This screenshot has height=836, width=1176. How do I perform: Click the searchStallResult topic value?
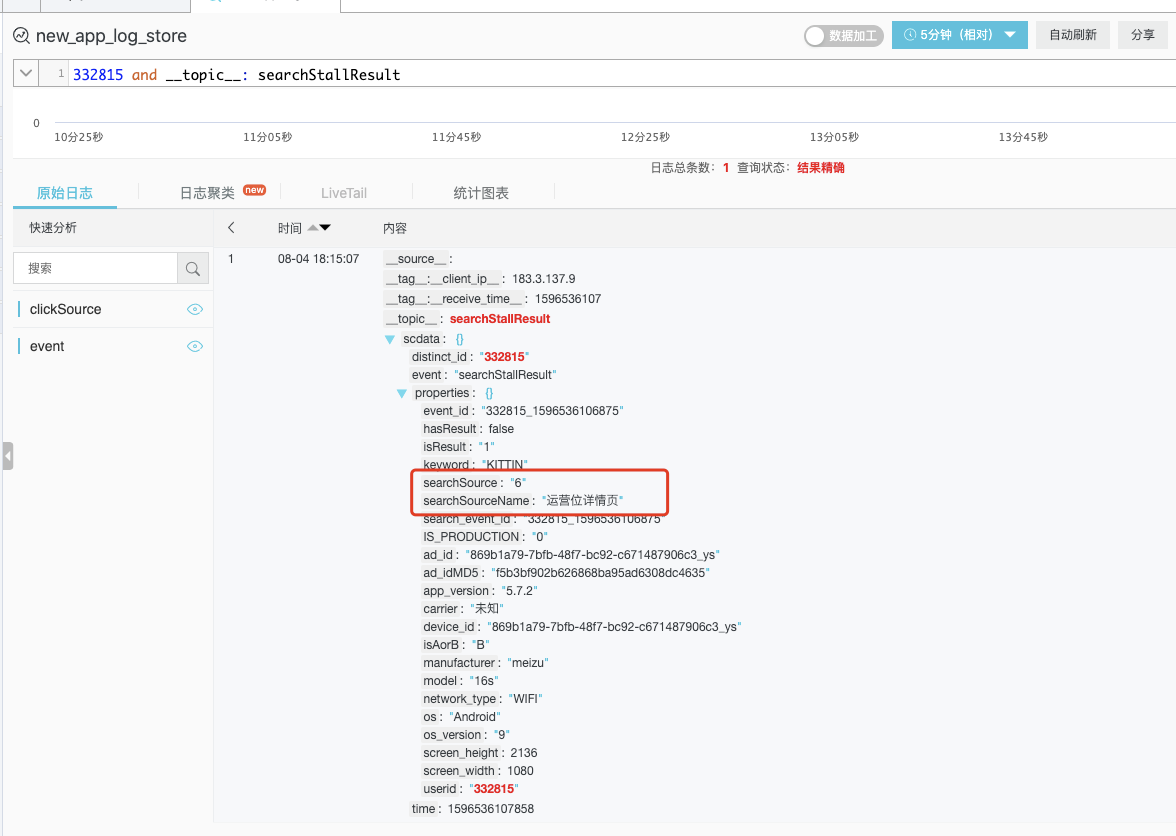500,319
